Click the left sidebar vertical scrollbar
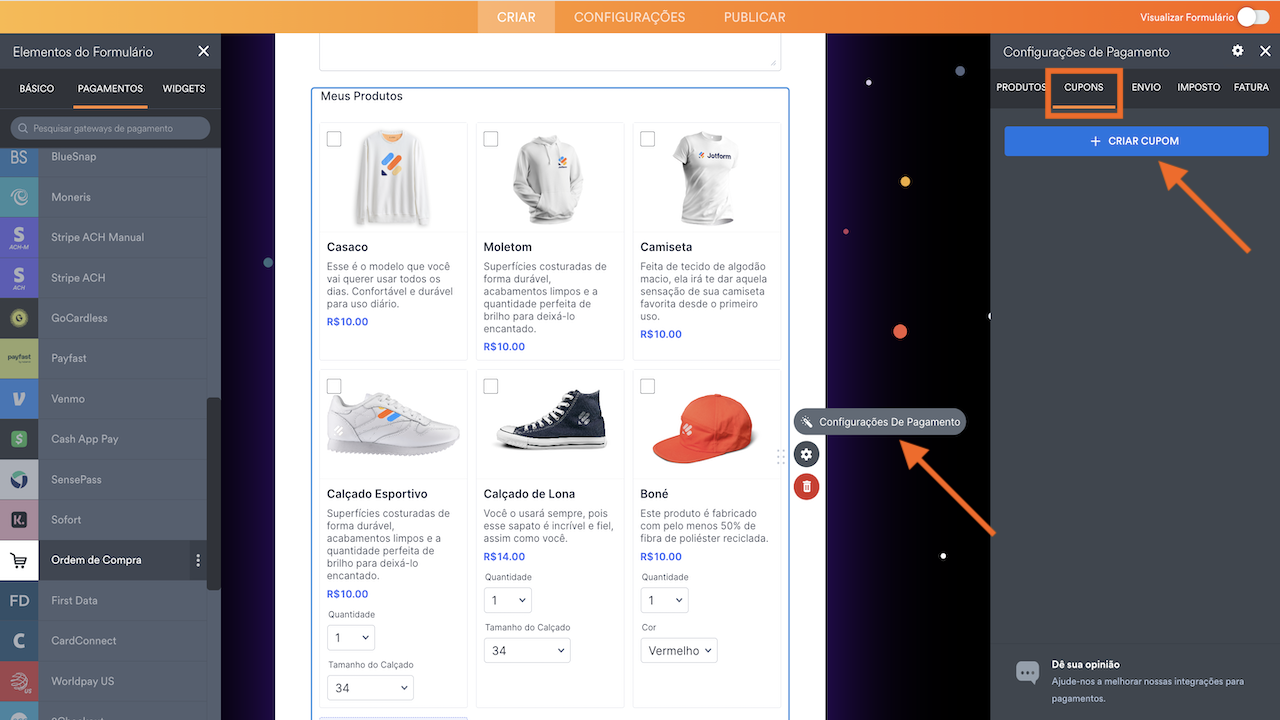This screenshot has width=1280, height=720. tap(213, 494)
